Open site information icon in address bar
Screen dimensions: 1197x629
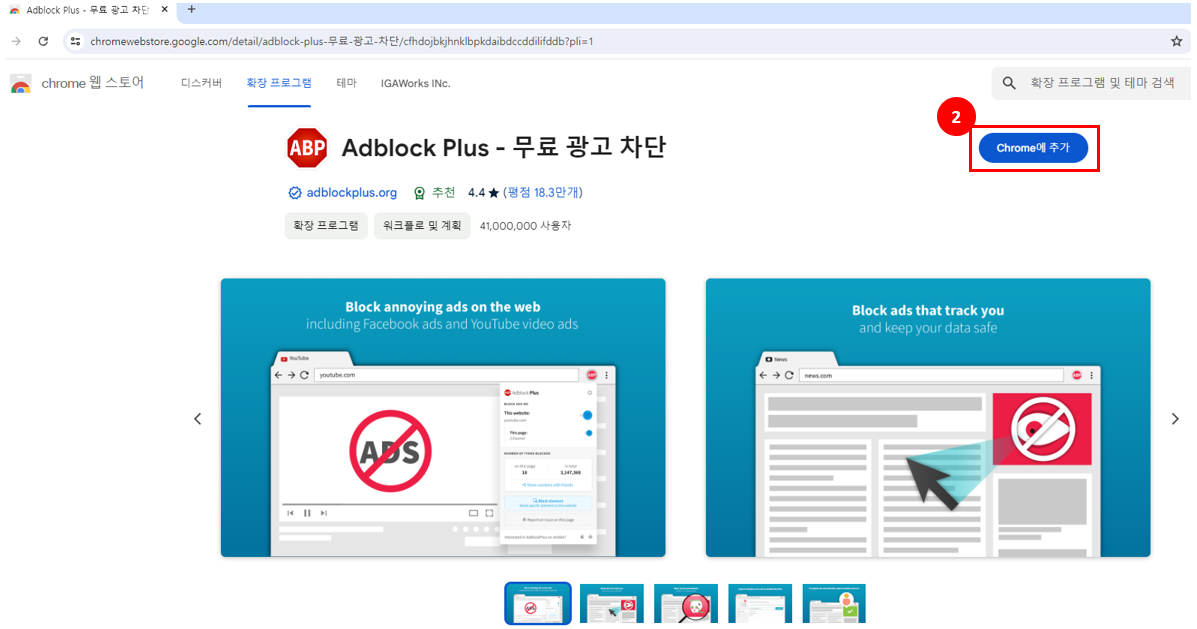[x=75, y=41]
